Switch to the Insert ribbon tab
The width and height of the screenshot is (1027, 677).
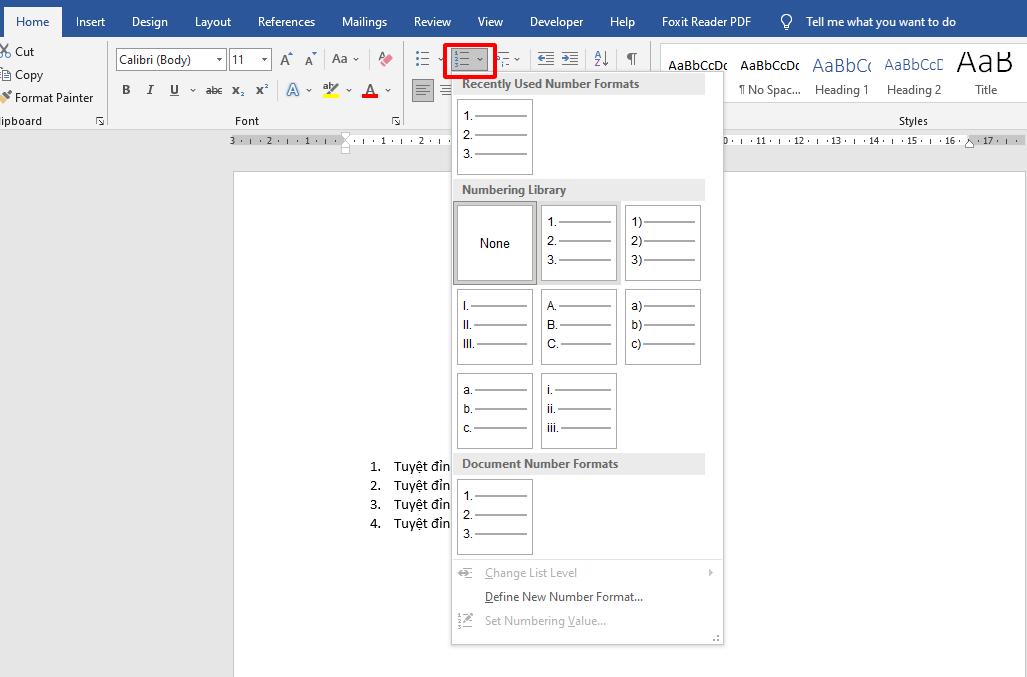click(x=90, y=22)
